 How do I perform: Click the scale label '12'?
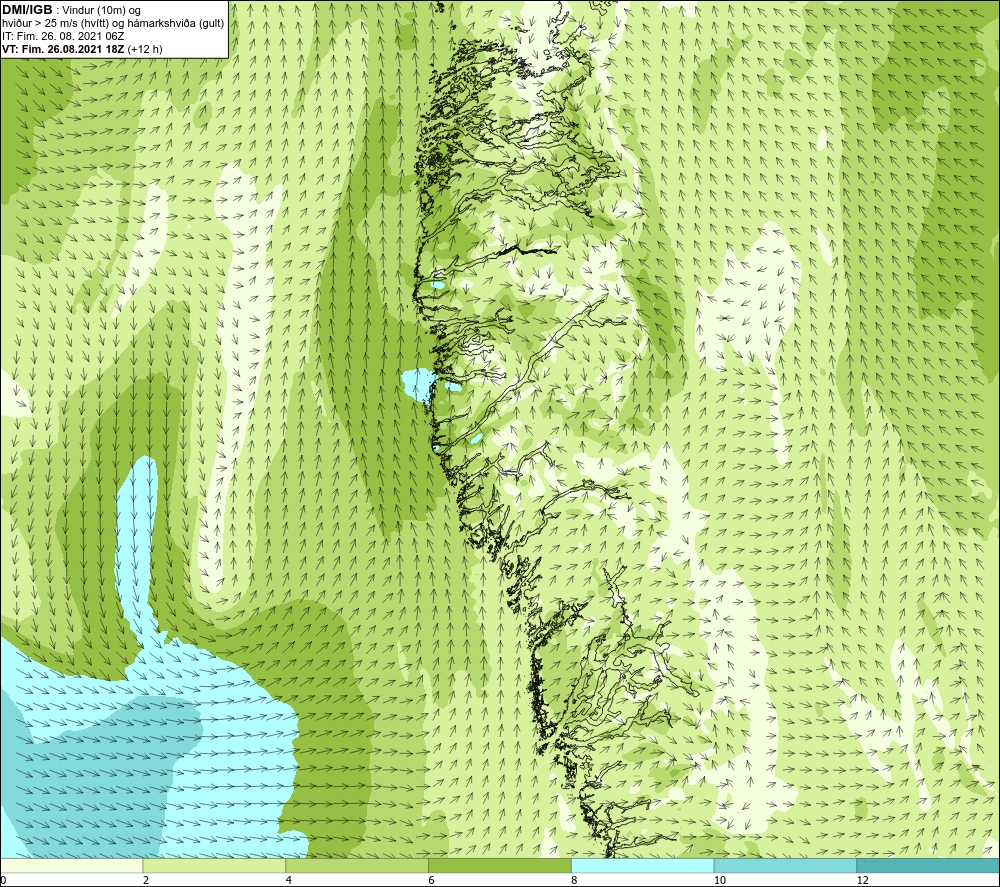(x=863, y=881)
